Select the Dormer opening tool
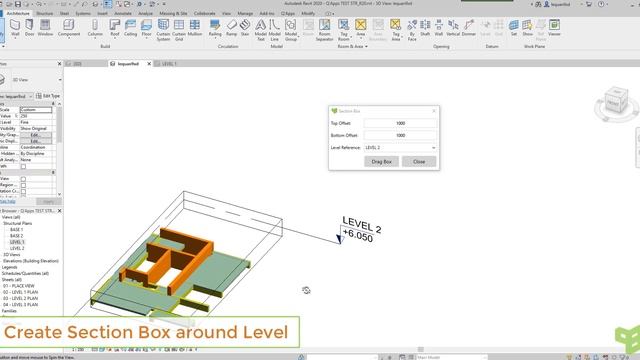Image resolution: width=640 pixels, height=360 pixels. point(469,28)
